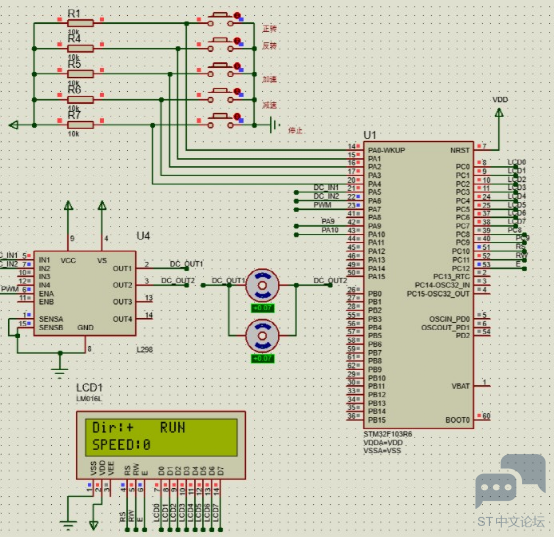Click the power arrow on L298 pin 4
554x537 pixels.
(x=102, y=206)
